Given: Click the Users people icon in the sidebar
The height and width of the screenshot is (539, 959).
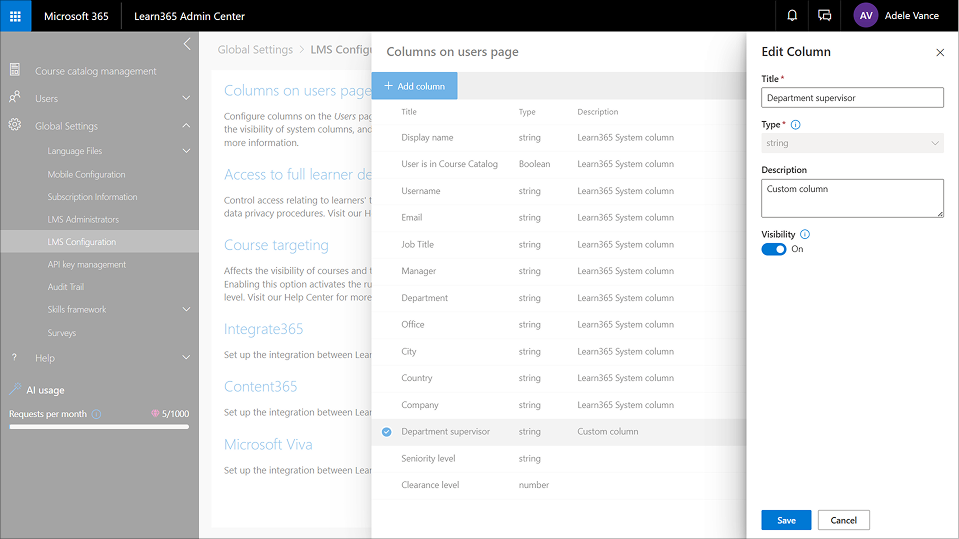Looking at the screenshot, I should (x=15, y=97).
